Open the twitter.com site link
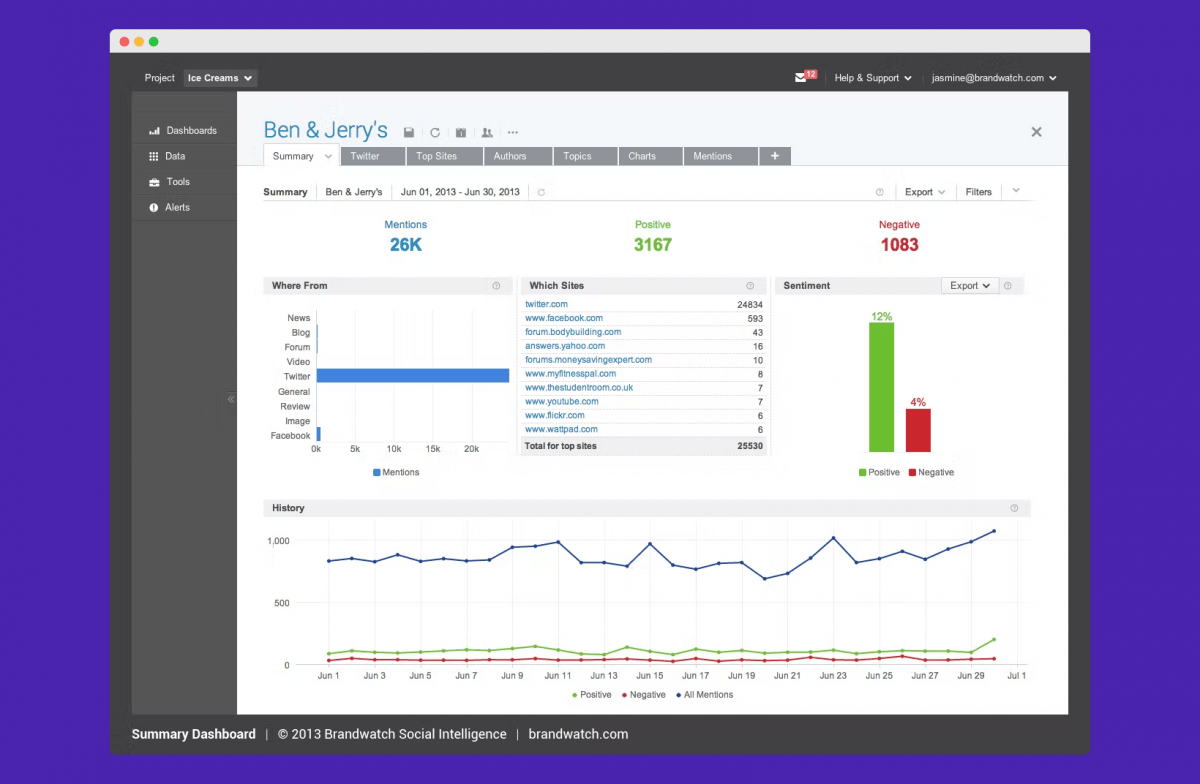Viewport: 1200px width, 784px height. 546,304
